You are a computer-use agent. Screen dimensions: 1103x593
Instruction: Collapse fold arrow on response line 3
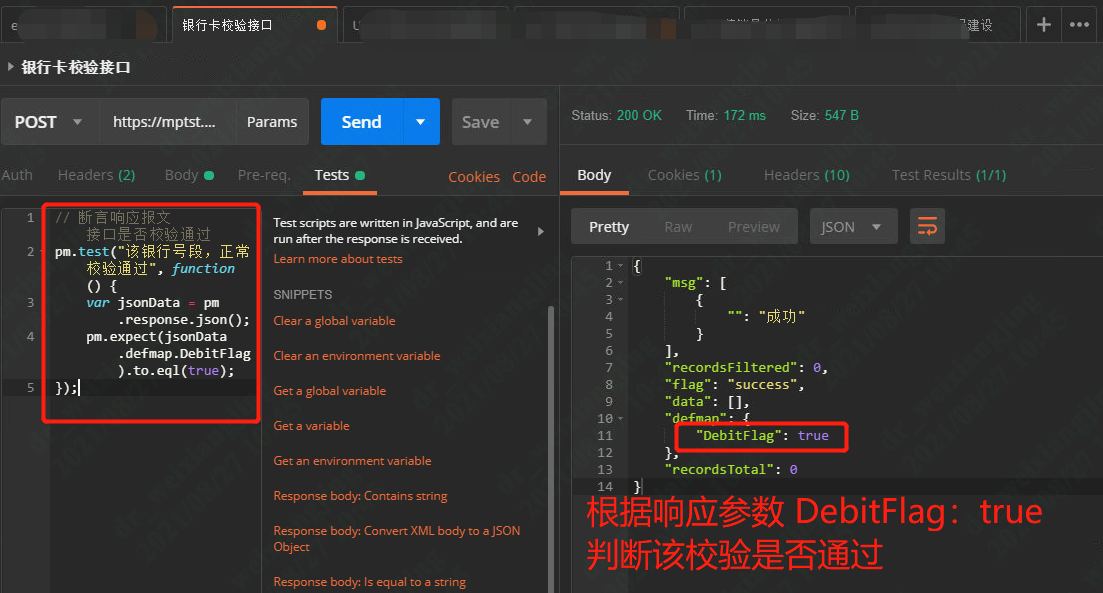tap(620, 300)
